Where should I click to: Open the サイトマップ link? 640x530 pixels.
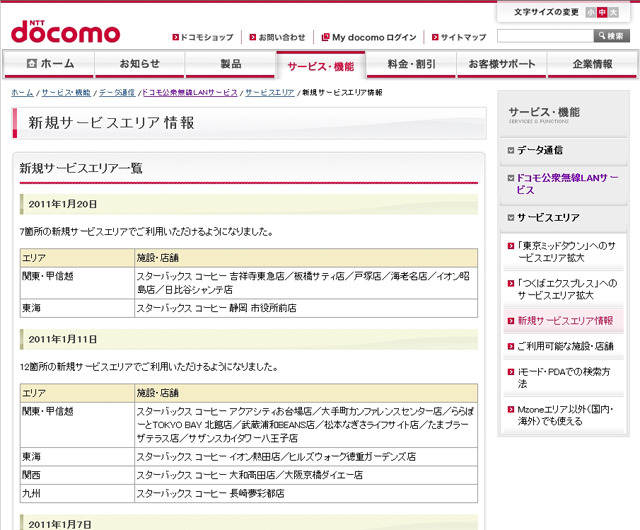pyautogui.click(x=463, y=37)
